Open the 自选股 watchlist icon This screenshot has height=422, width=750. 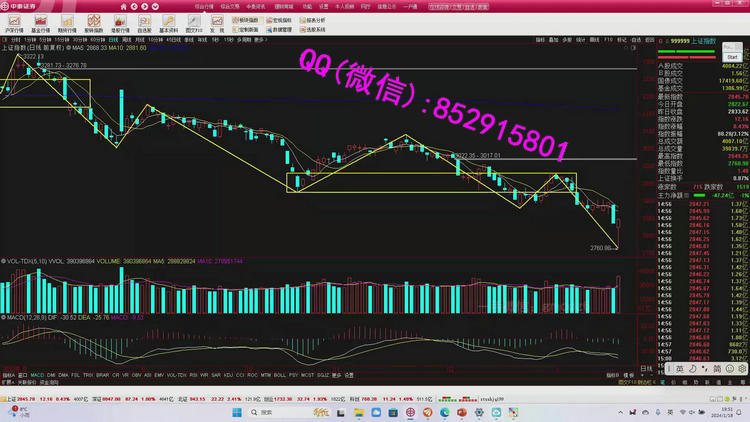point(145,24)
